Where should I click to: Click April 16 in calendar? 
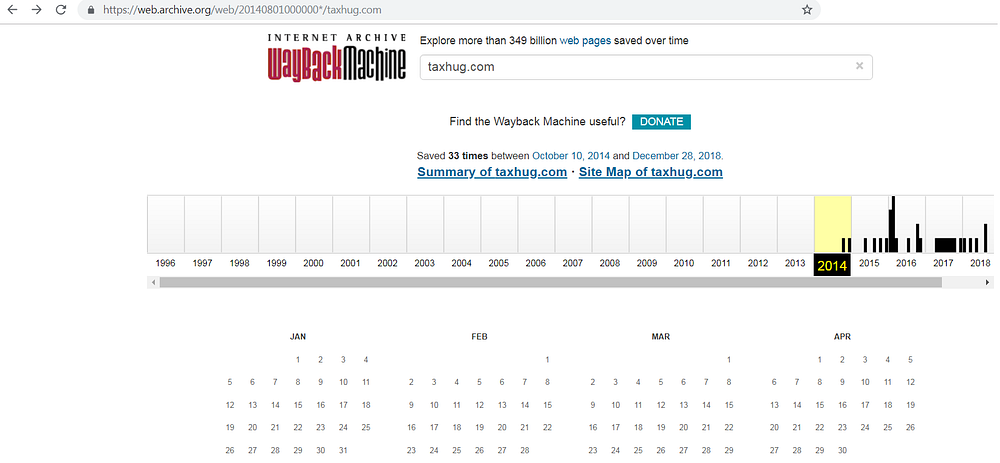point(842,405)
